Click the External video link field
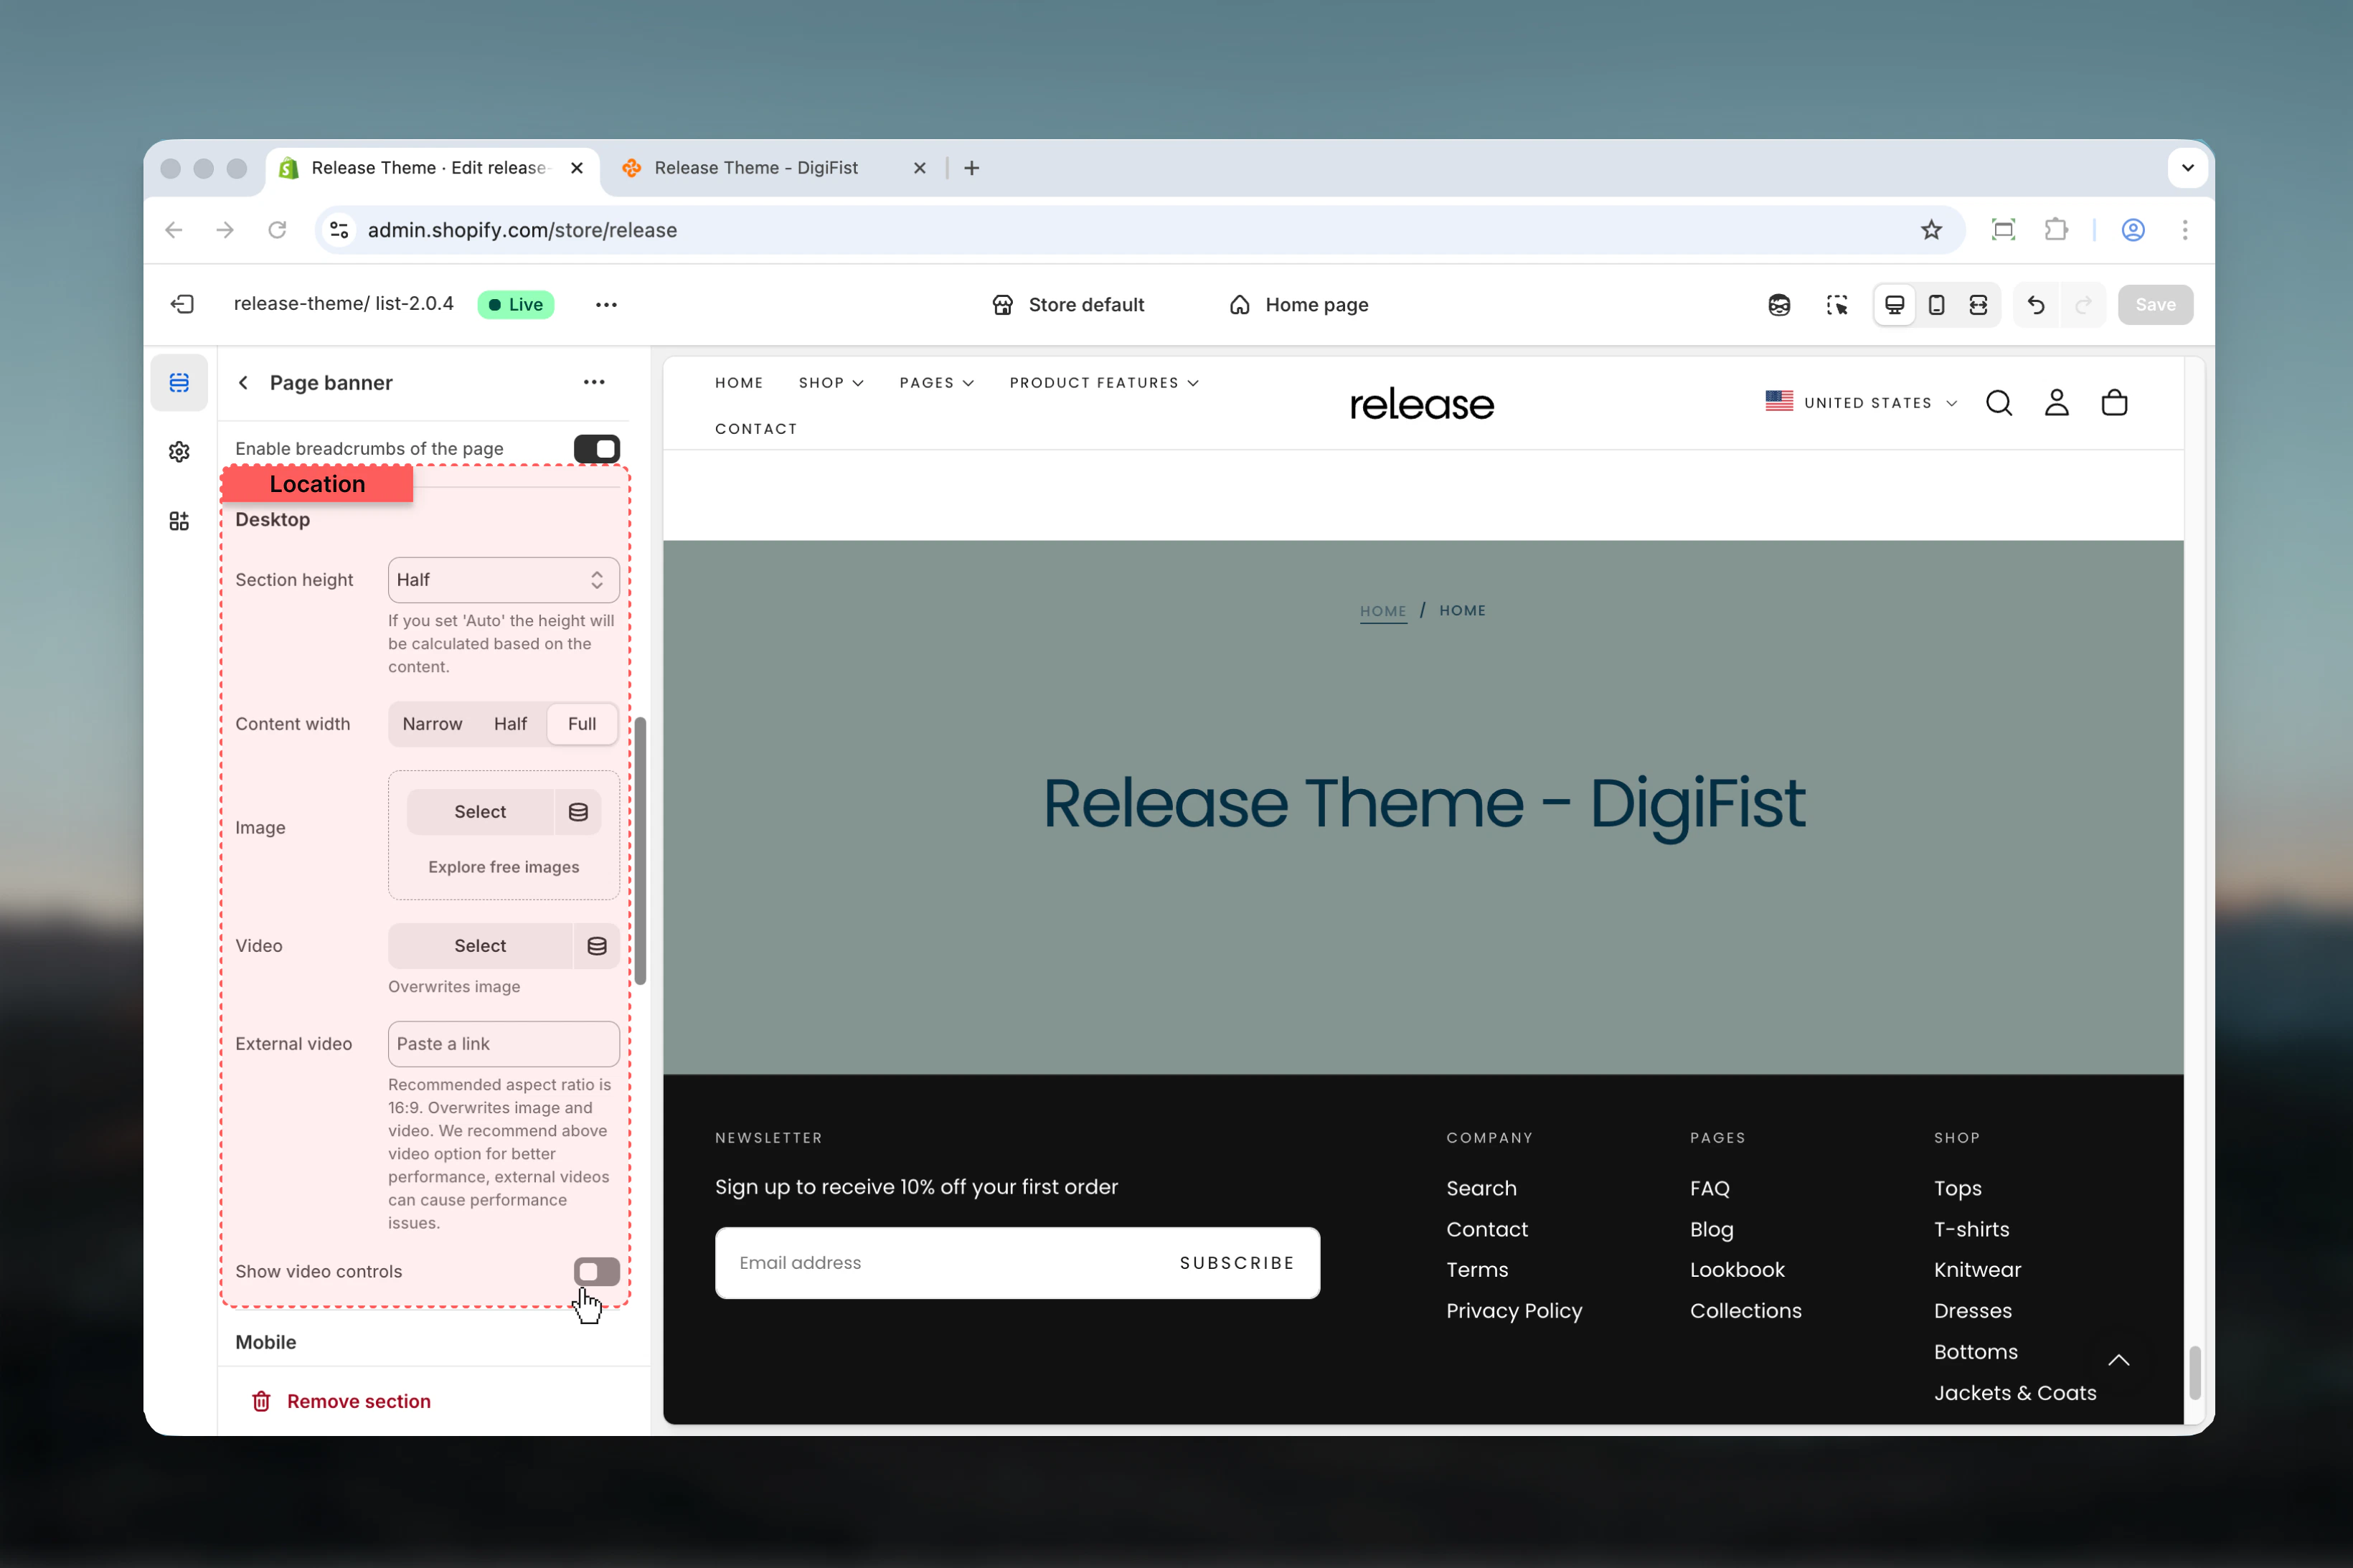Viewport: 2353px width, 1568px height. tap(503, 1044)
